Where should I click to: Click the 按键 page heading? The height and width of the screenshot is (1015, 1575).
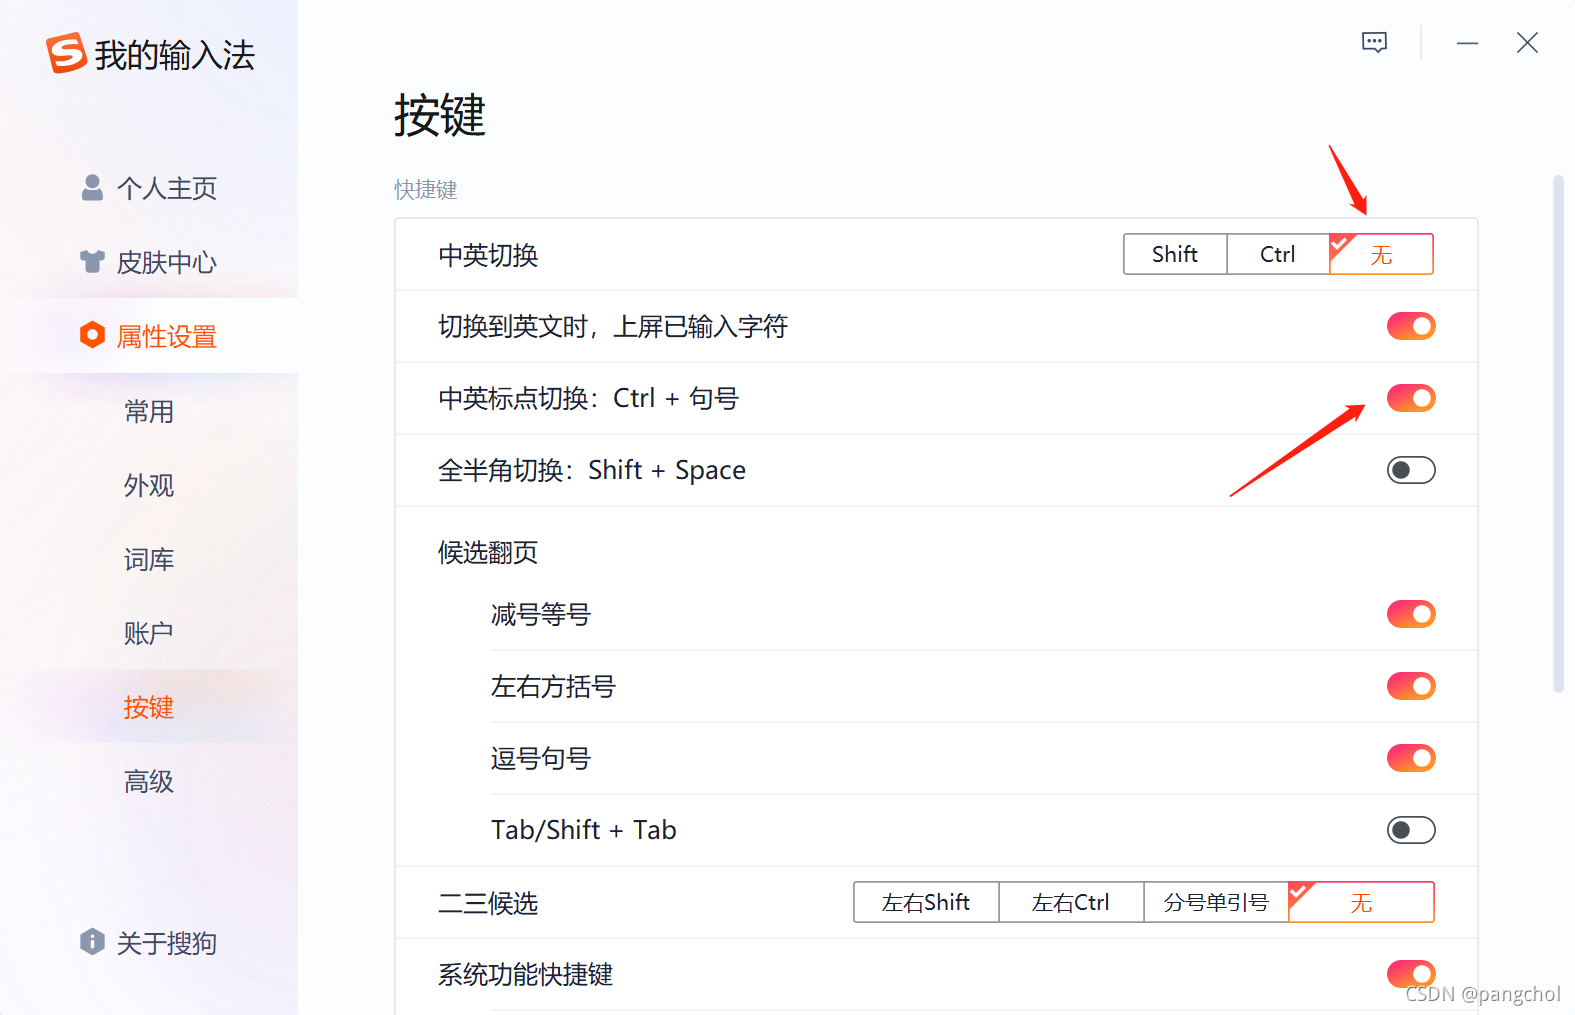[440, 115]
